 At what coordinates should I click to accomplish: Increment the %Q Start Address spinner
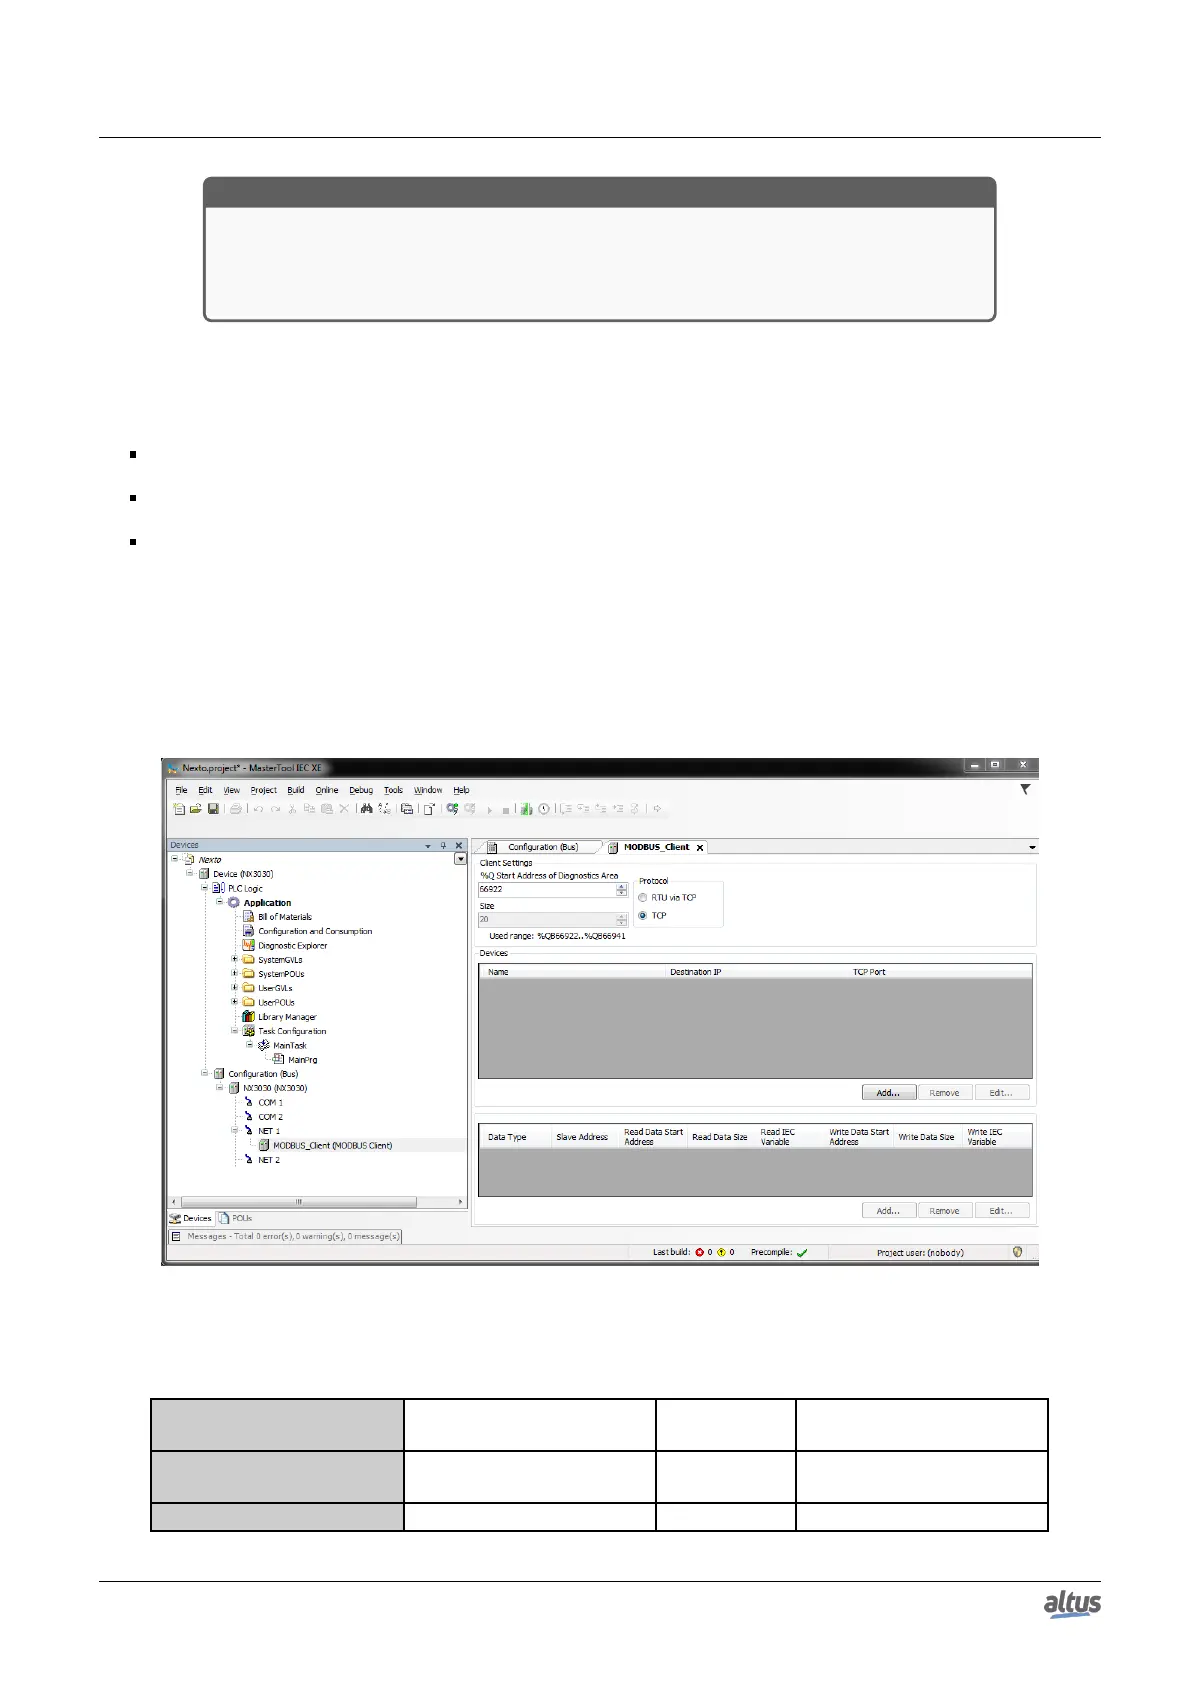coord(622,886)
